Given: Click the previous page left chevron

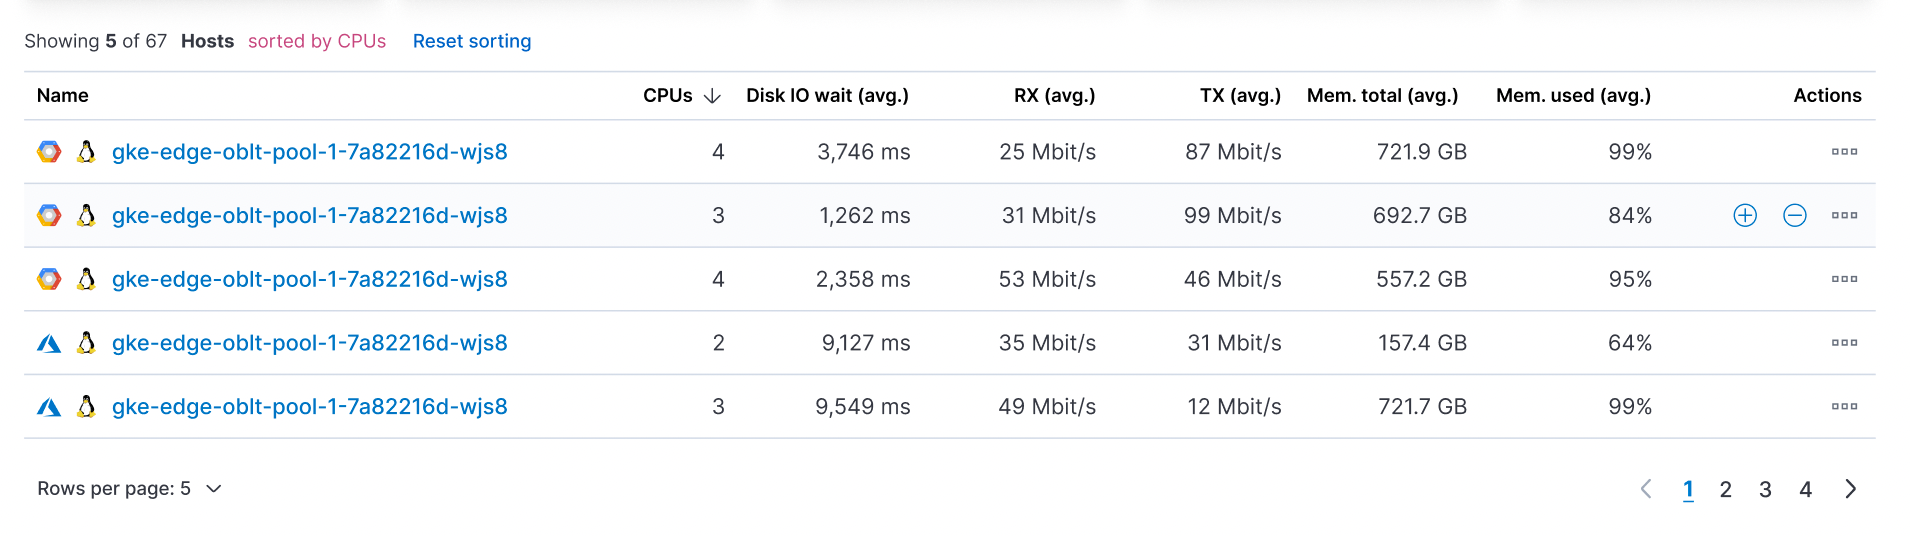Looking at the screenshot, I should pyautogui.click(x=1646, y=489).
